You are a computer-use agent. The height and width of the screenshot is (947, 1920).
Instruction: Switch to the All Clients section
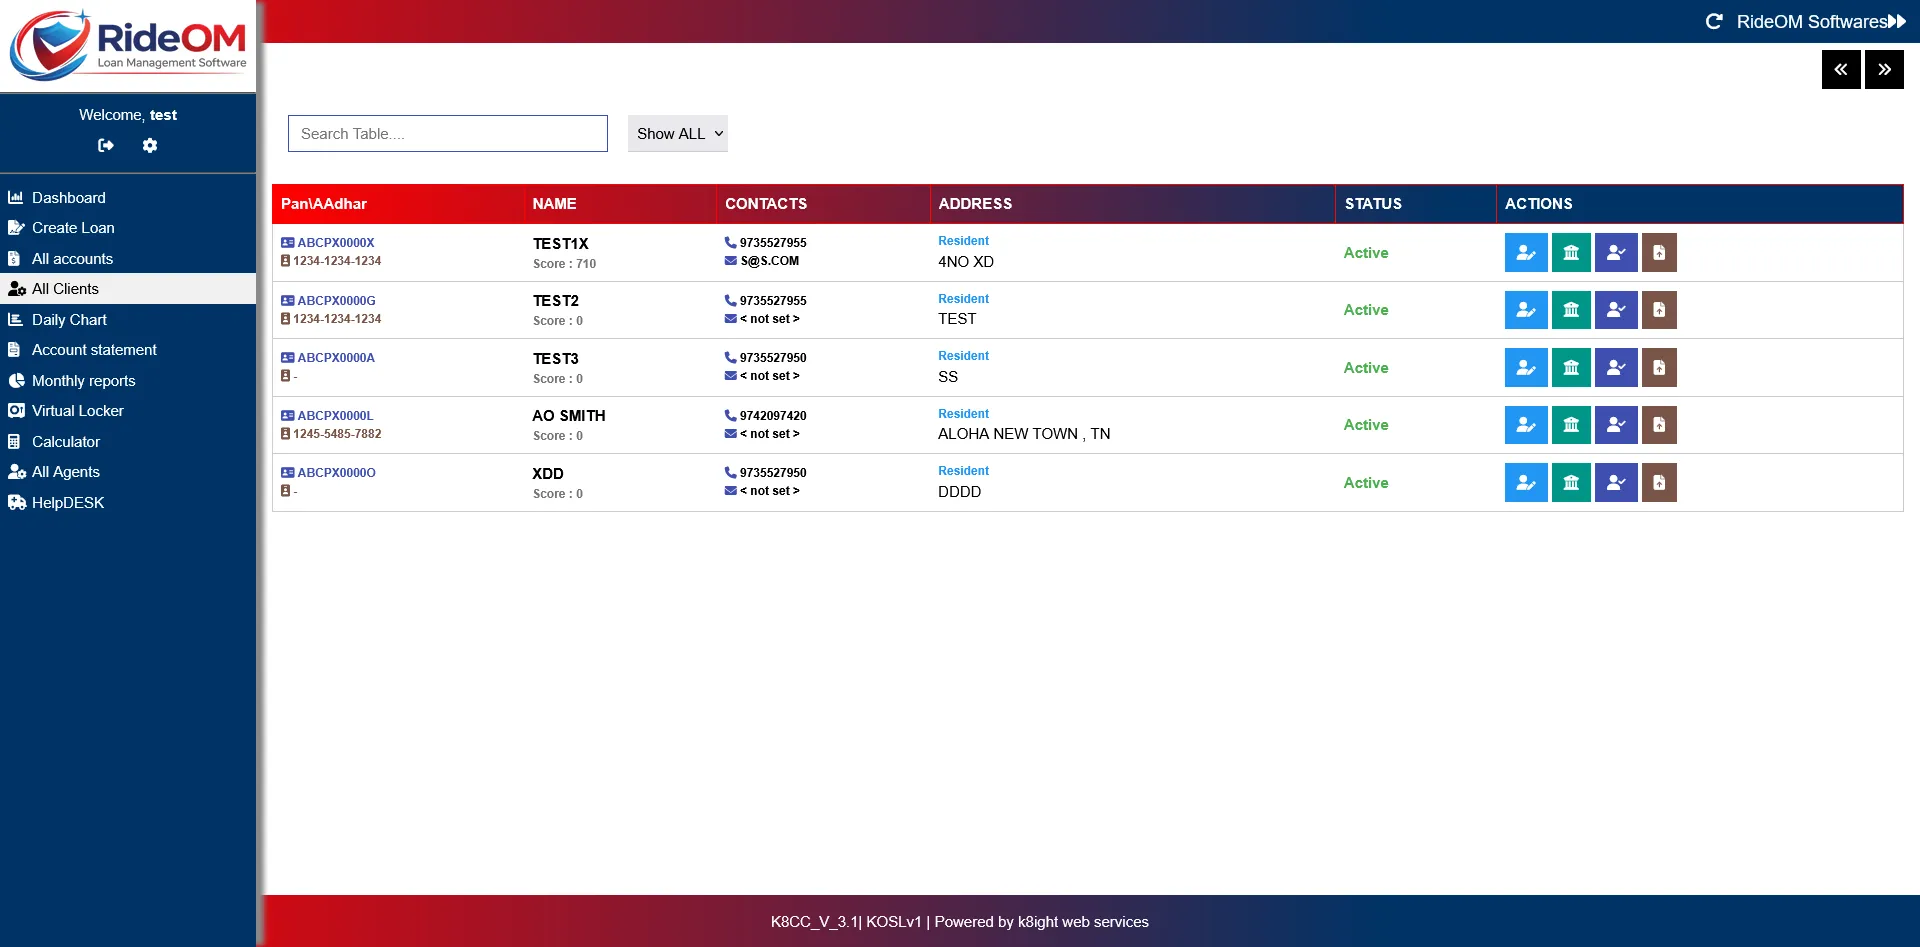[x=65, y=288]
